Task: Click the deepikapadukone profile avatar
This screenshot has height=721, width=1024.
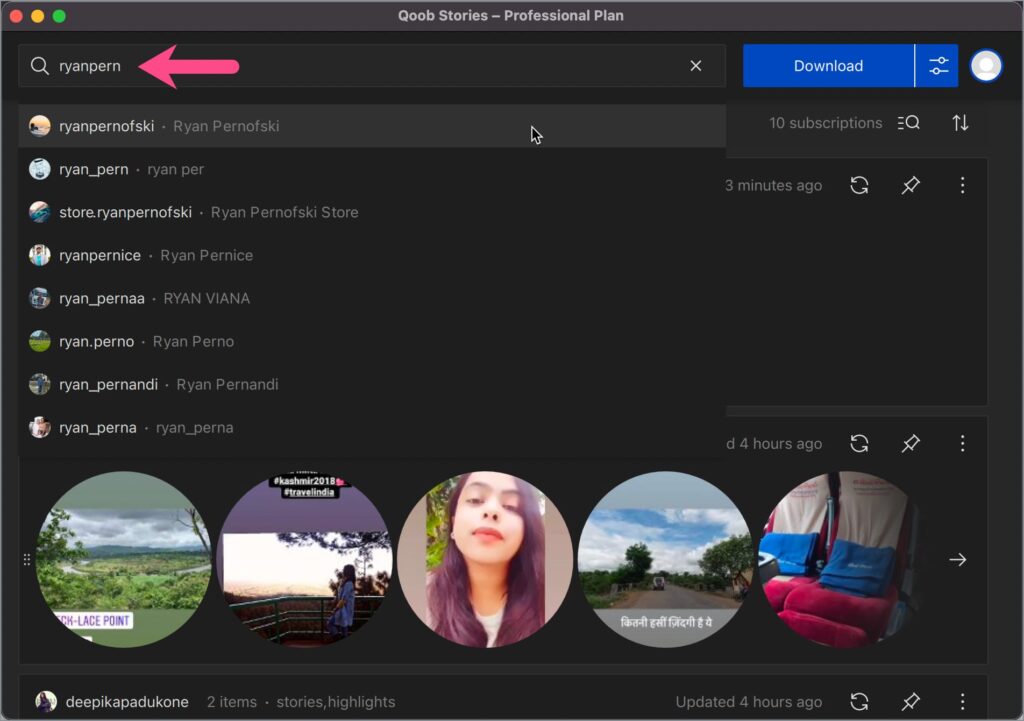Action: (46, 702)
